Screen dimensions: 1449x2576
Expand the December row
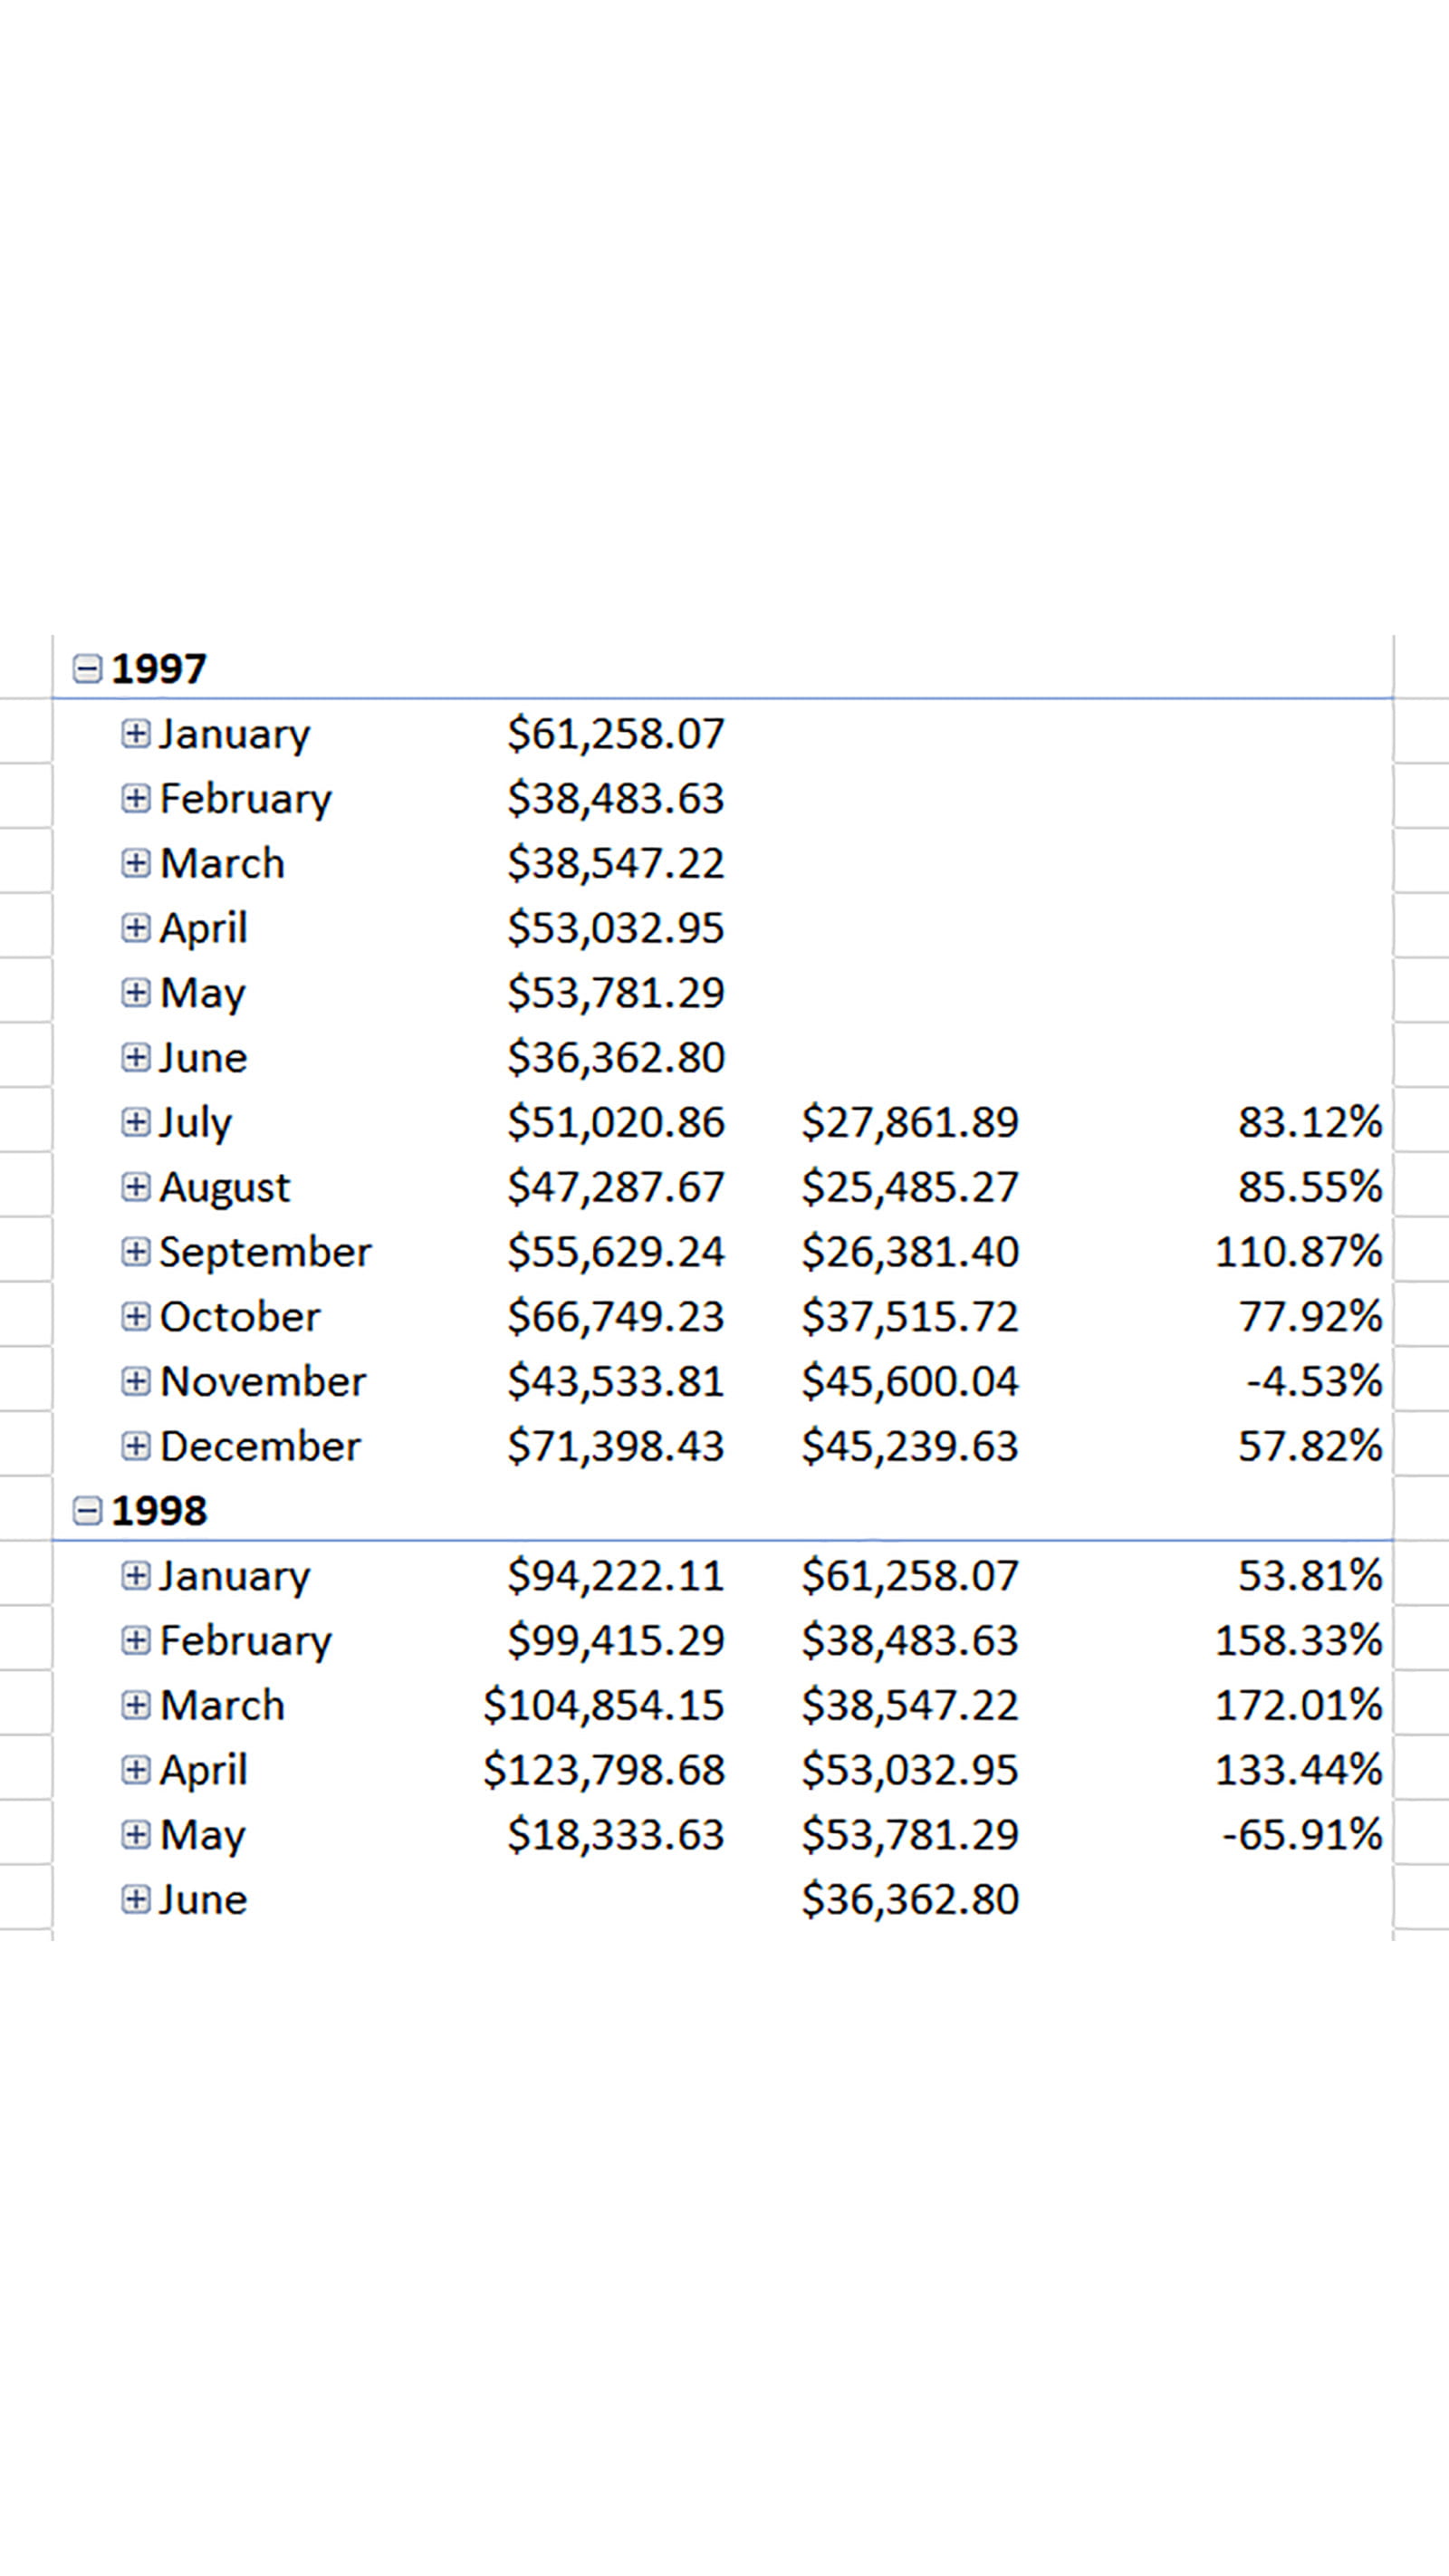135,1446
